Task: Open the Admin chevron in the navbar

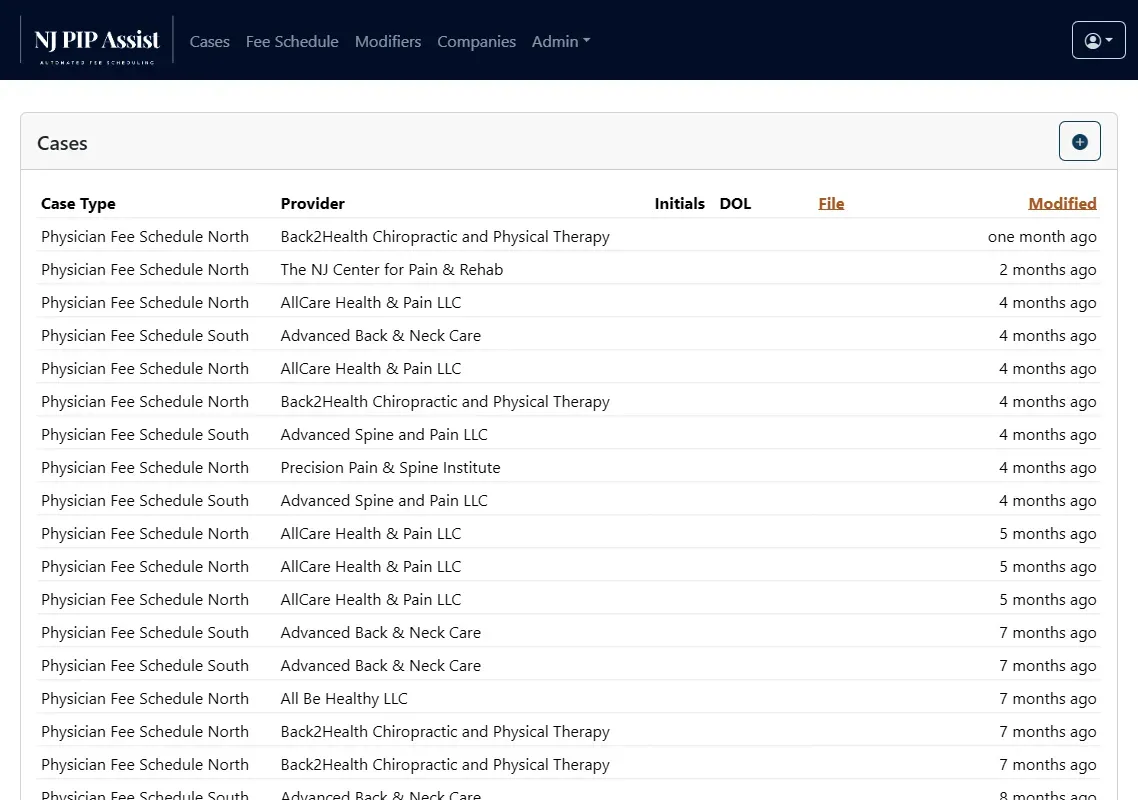Action: tap(588, 41)
